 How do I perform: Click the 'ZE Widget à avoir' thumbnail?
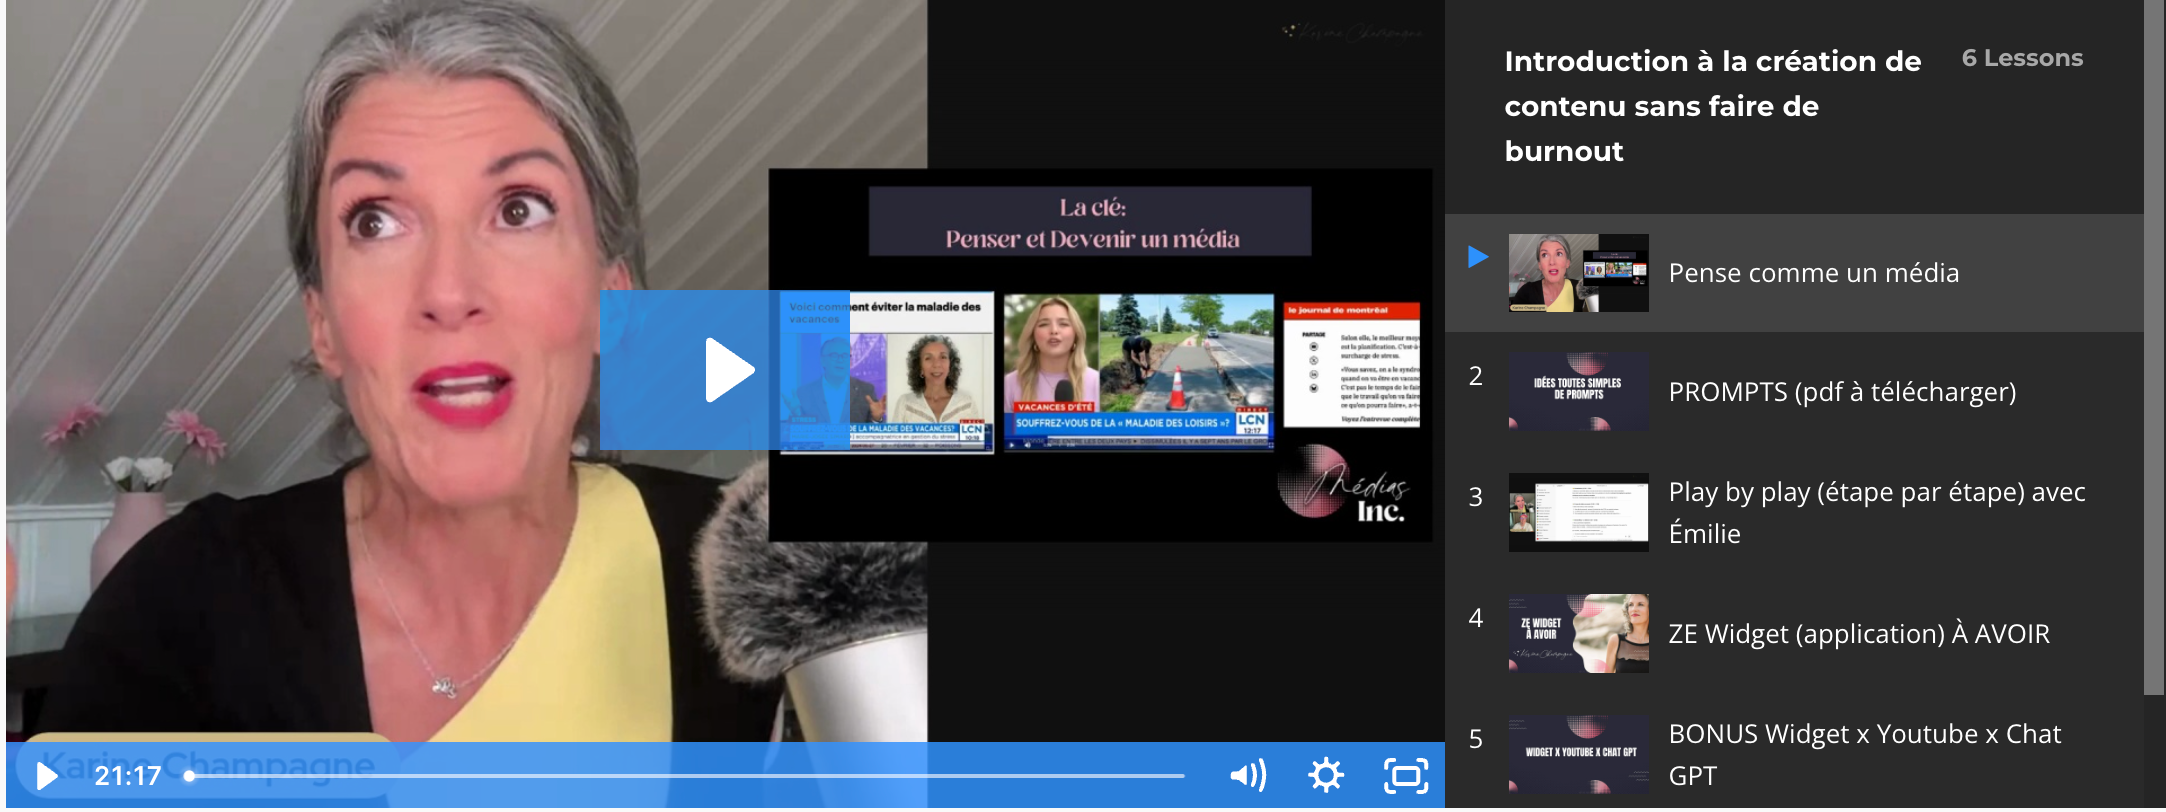[x=1578, y=633]
